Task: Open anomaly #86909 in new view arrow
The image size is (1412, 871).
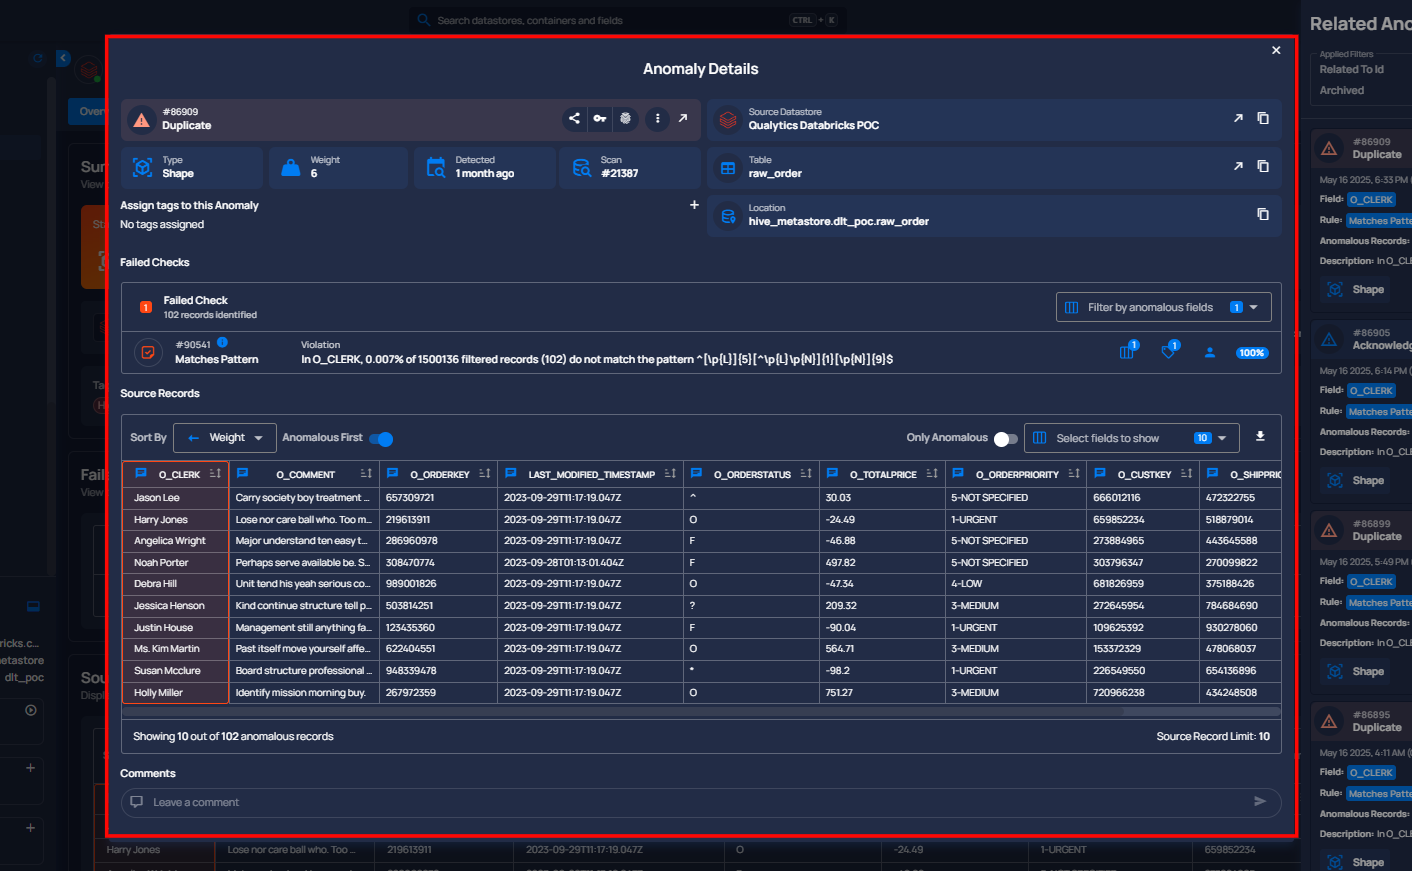Action: (683, 118)
